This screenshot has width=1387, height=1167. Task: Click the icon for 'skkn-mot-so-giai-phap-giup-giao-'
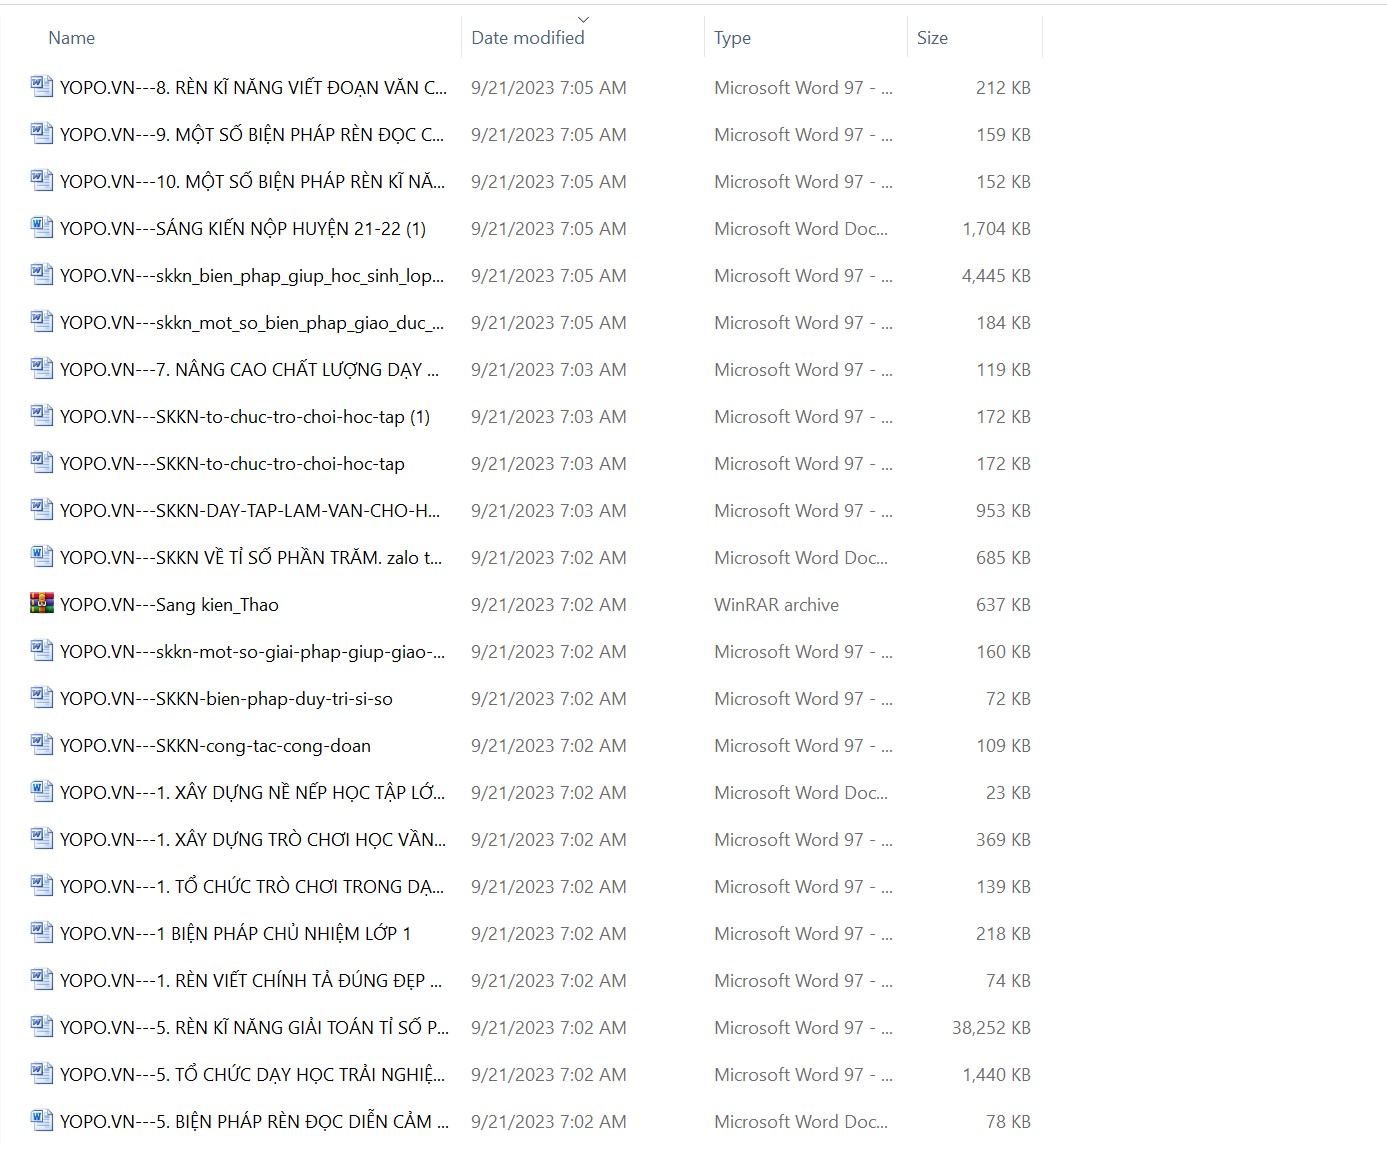click(x=42, y=651)
